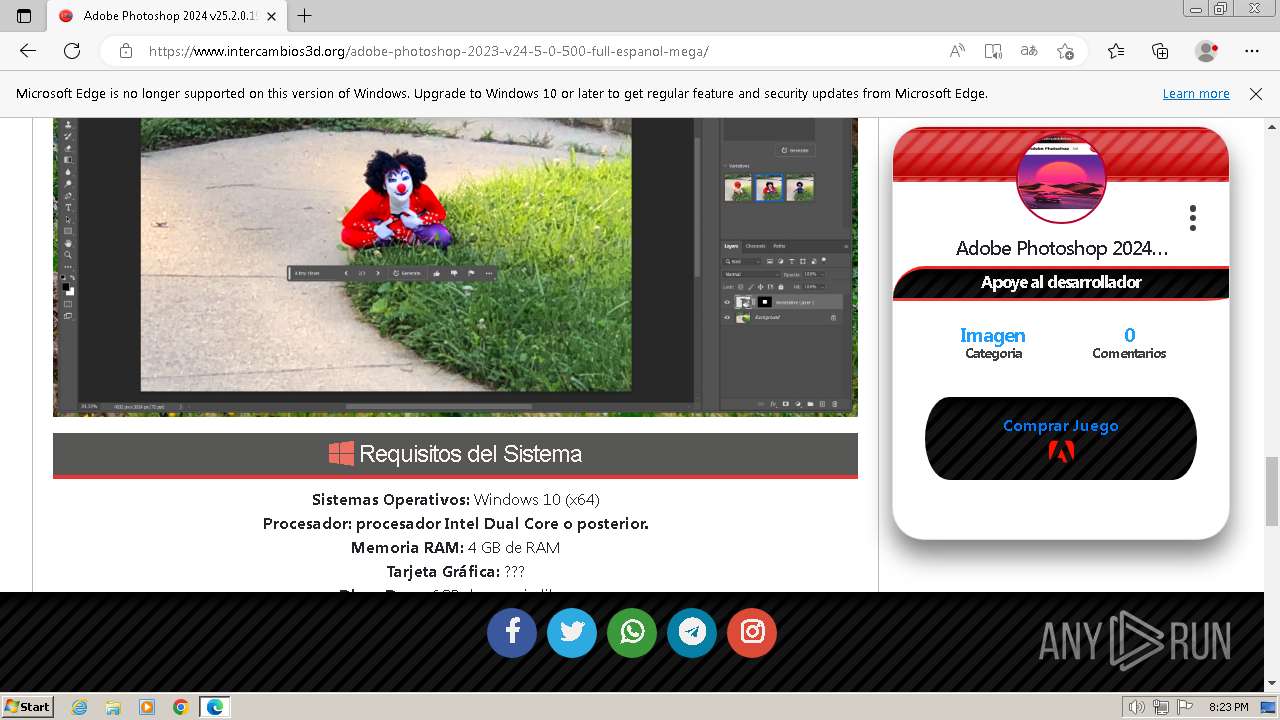View site information via the lock icon
The image size is (1280, 720).
pos(125,51)
